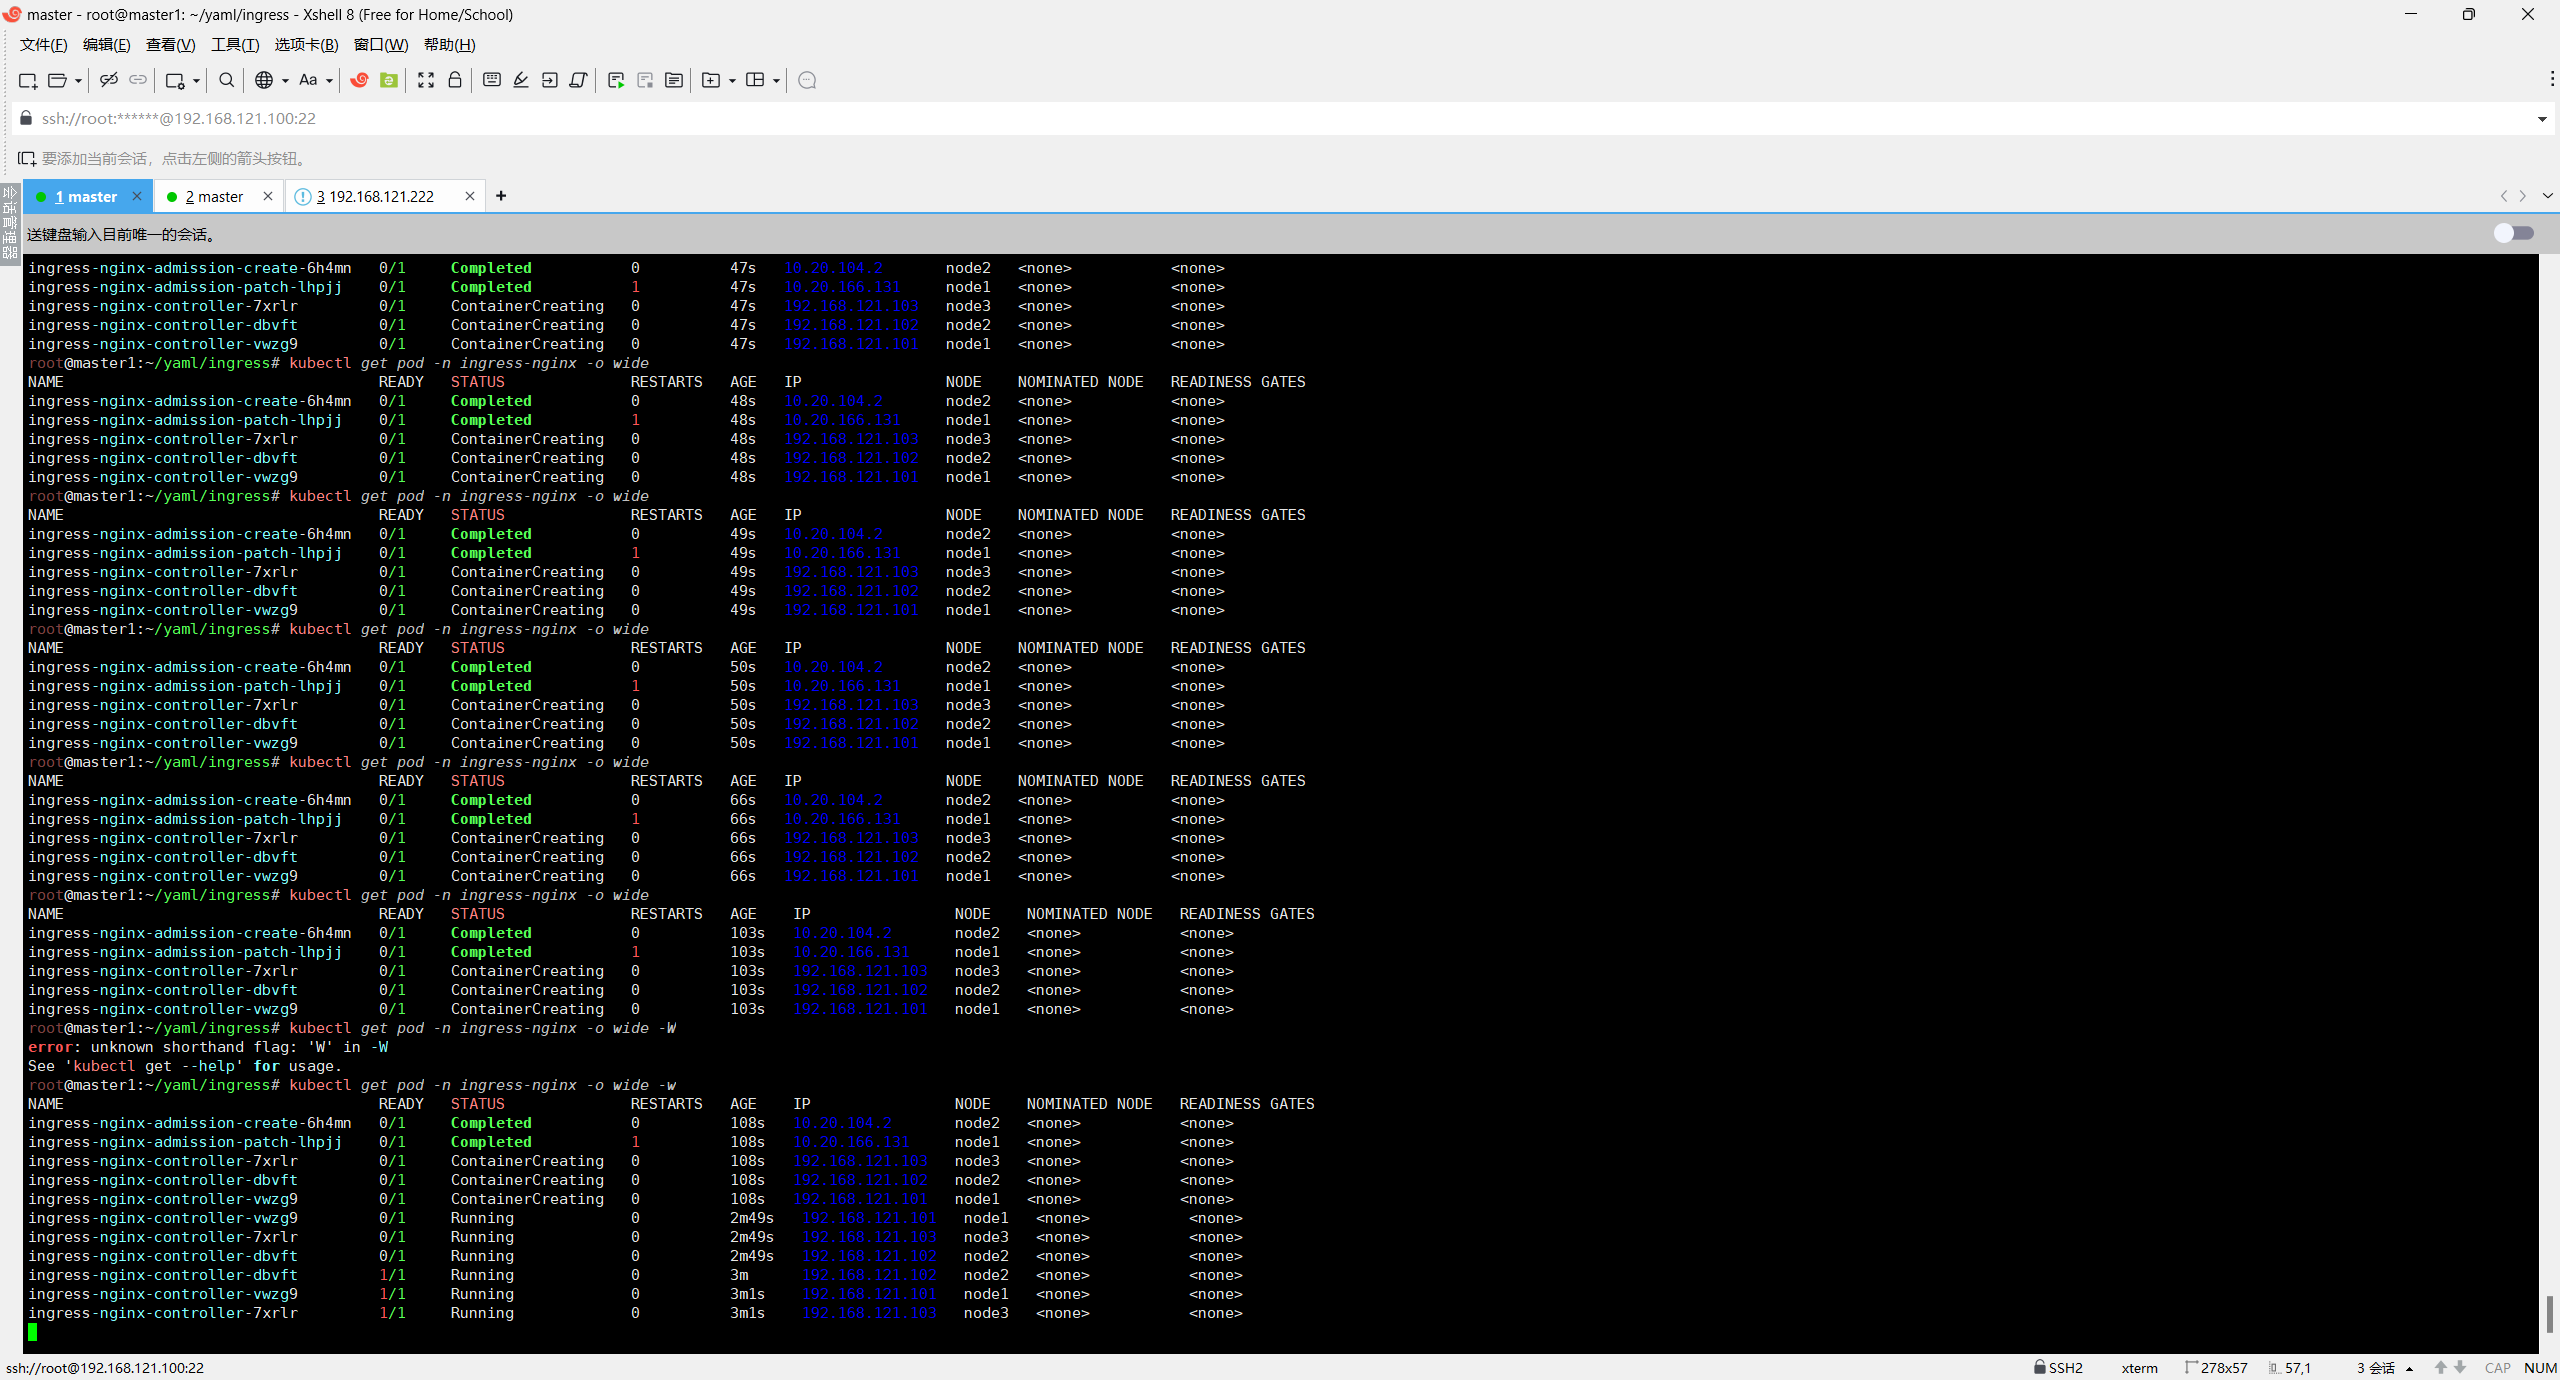Screen dimensions: 2560x1380
Task: Open the font Aa dropdown arrow
Action: [x=329, y=81]
